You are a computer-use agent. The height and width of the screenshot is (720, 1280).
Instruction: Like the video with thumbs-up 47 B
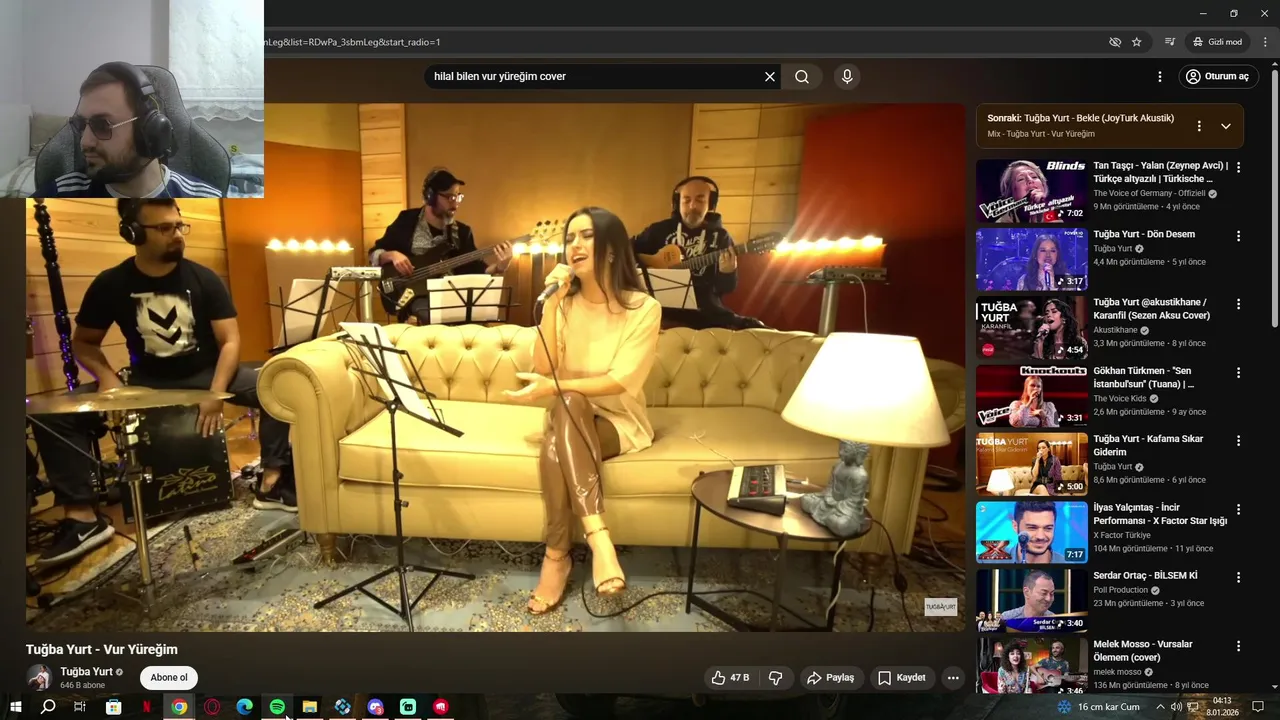click(731, 678)
